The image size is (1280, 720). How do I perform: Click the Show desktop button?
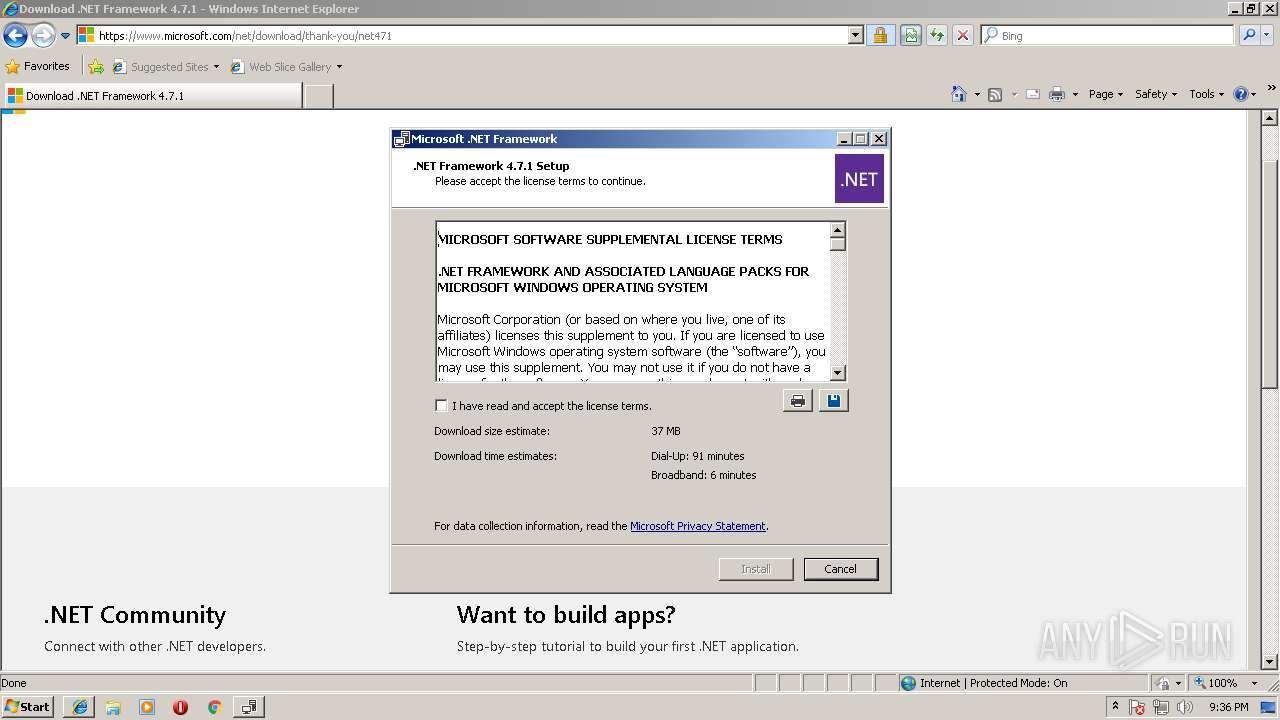[1270, 707]
